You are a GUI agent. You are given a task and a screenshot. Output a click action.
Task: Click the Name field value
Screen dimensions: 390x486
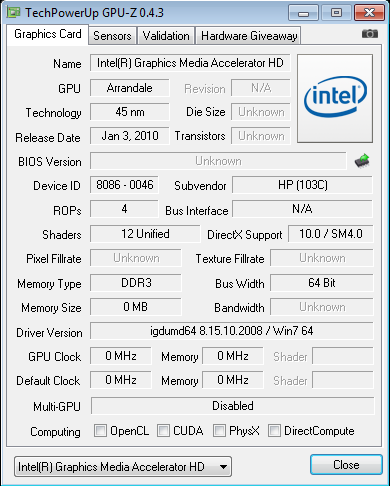(x=190, y=63)
